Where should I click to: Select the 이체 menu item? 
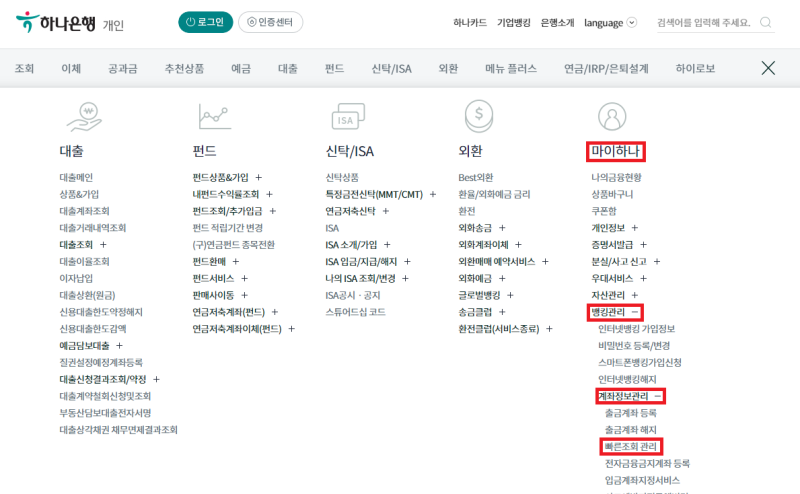pyautogui.click(x=71, y=68)
